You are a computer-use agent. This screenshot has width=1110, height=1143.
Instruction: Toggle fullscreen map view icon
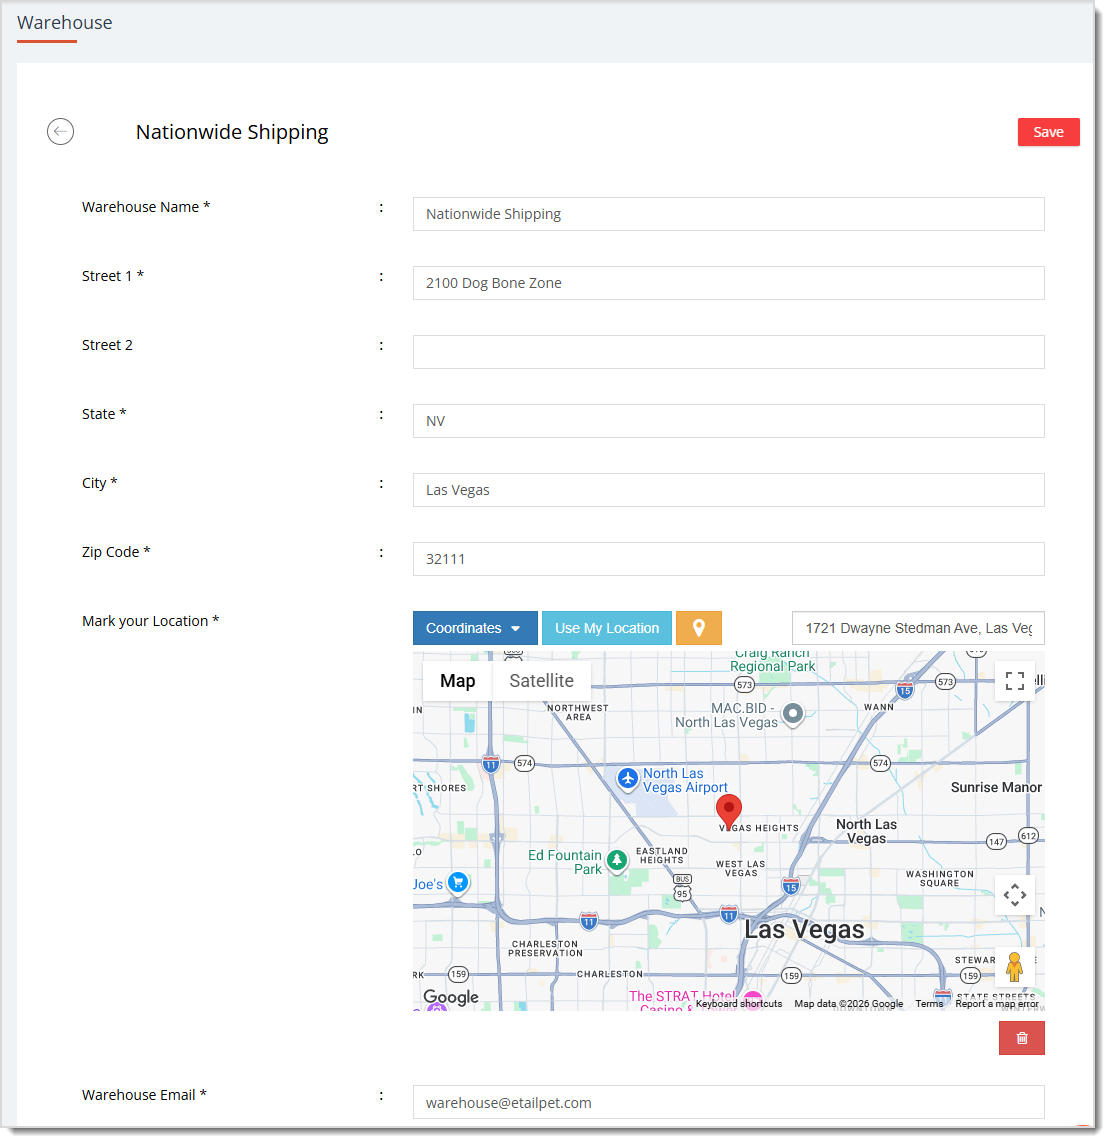click(1015, 681)
